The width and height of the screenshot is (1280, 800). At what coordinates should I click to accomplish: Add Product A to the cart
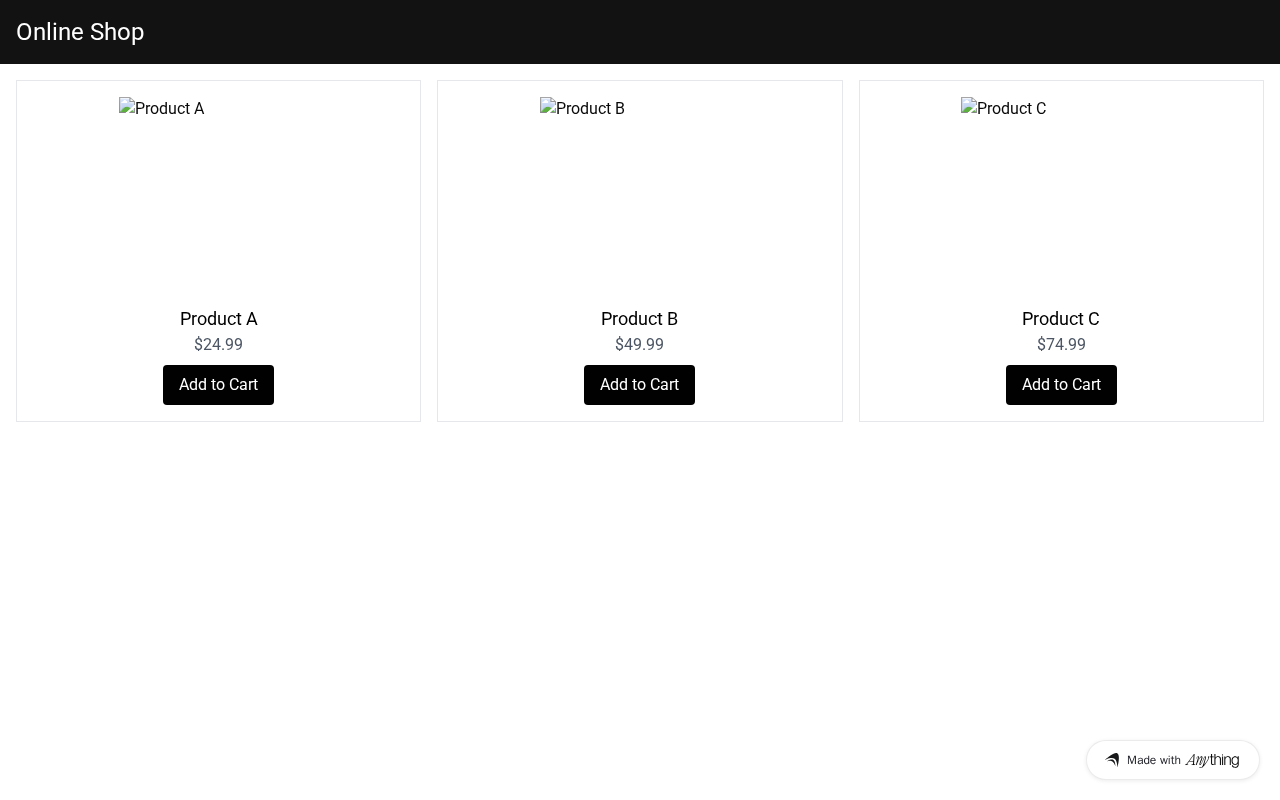click(x=218, y=385)
